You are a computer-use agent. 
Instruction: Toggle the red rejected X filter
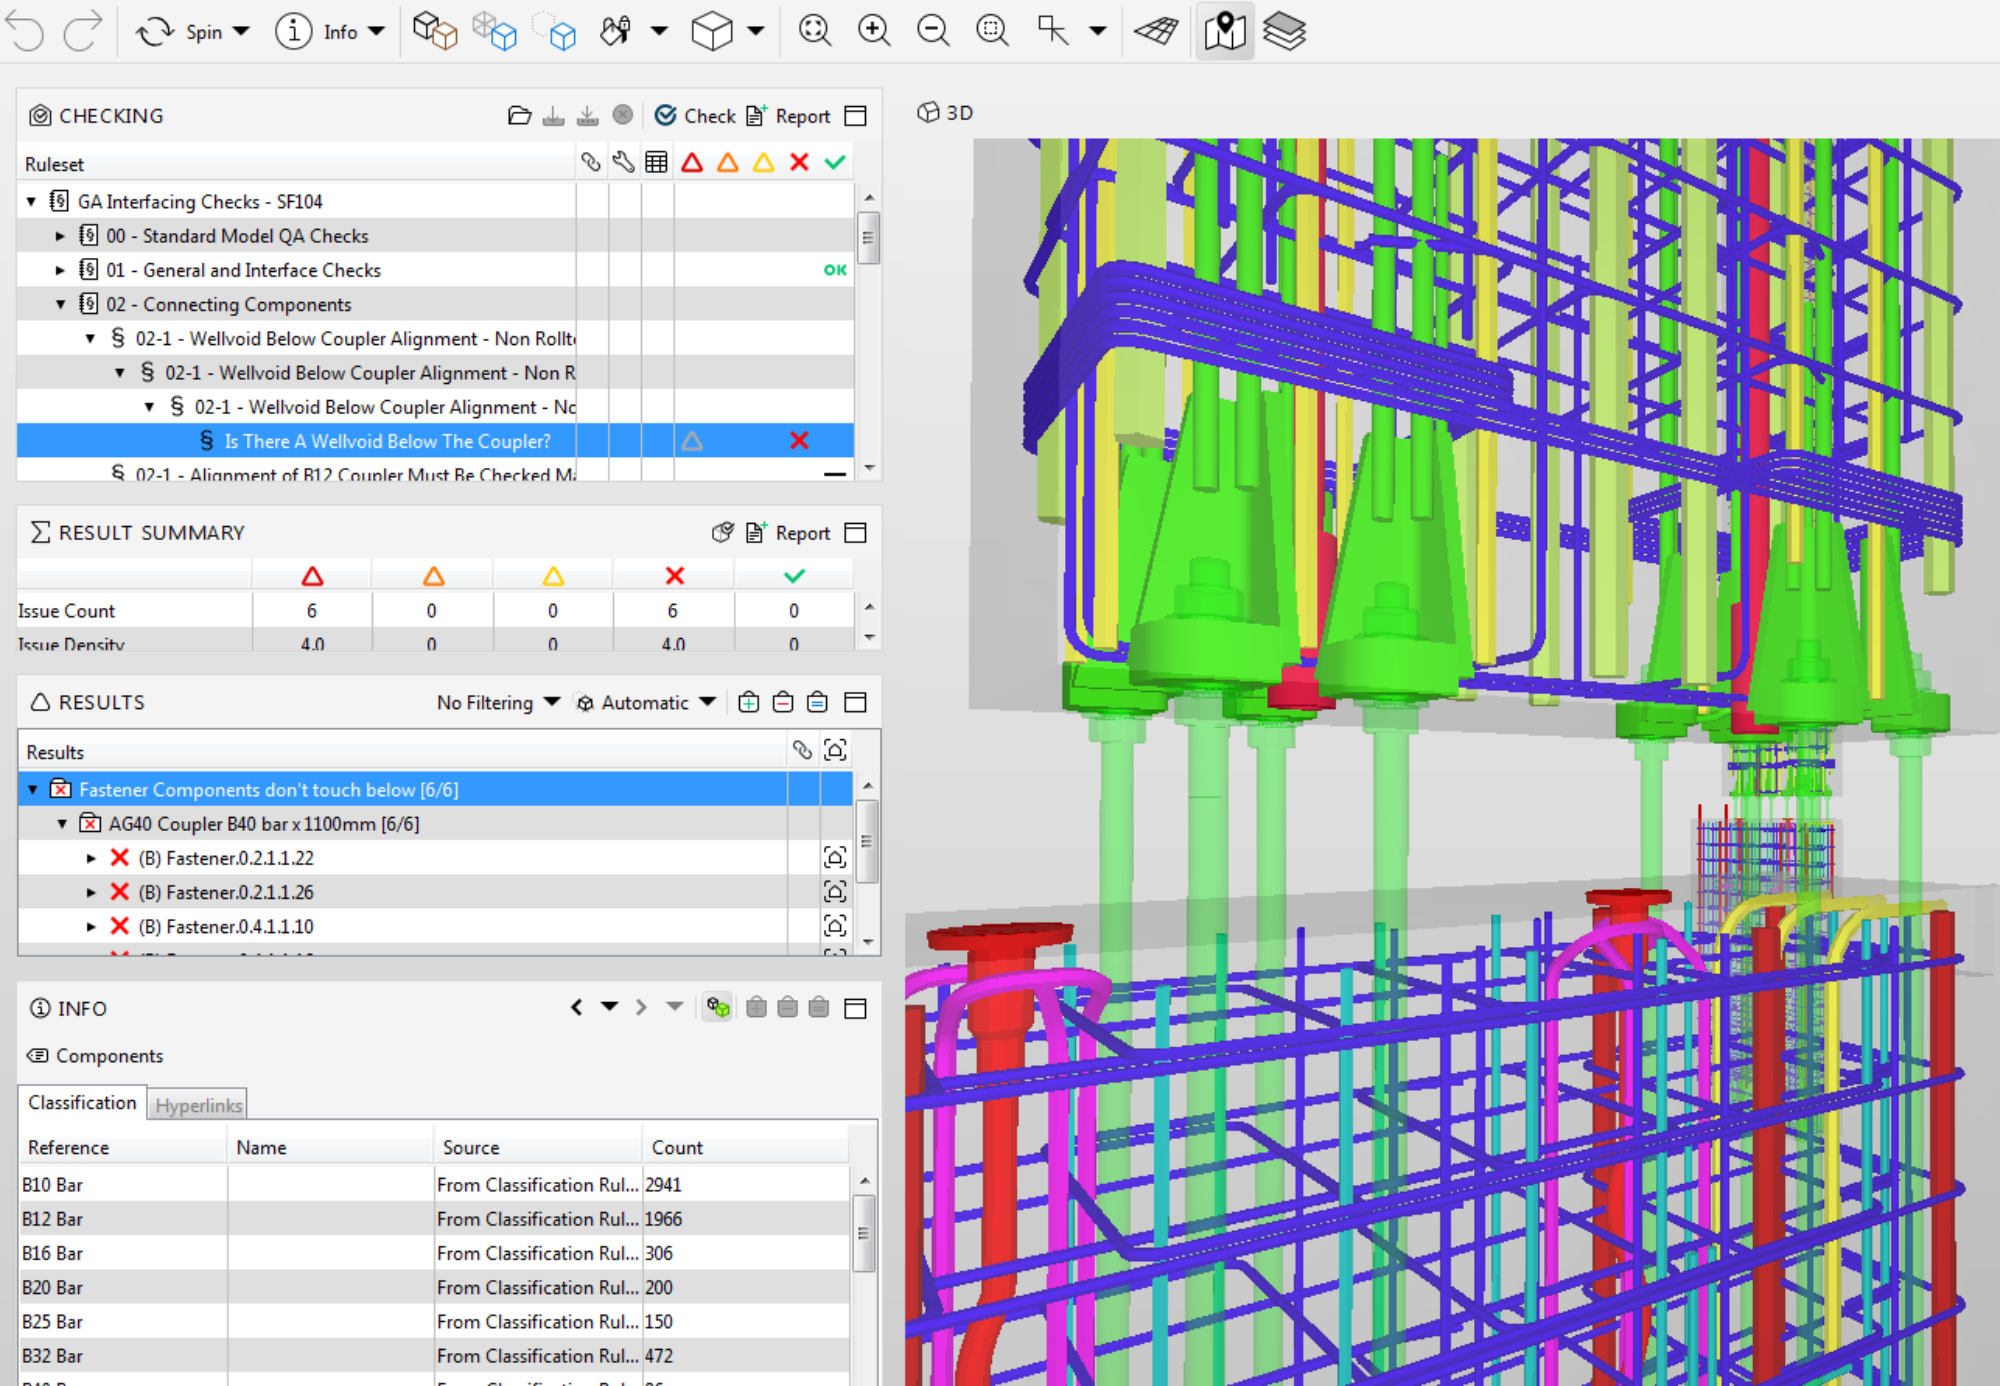click(799, 163)
